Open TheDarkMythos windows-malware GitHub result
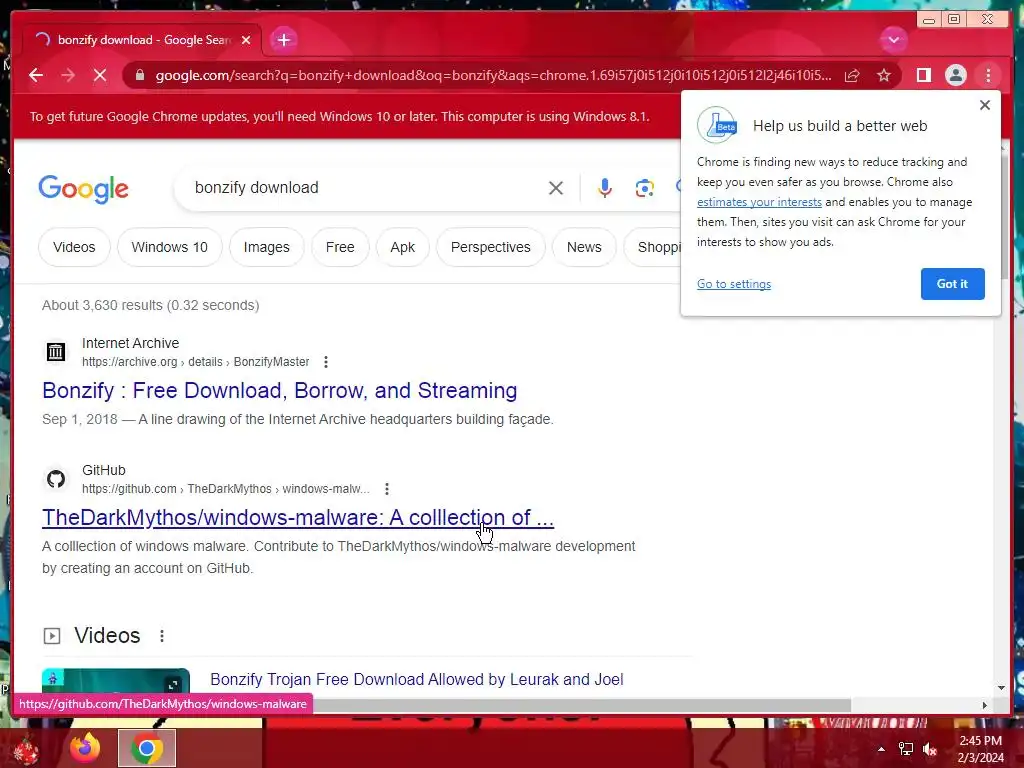1024x768 pixels. (x=298, y=517)
